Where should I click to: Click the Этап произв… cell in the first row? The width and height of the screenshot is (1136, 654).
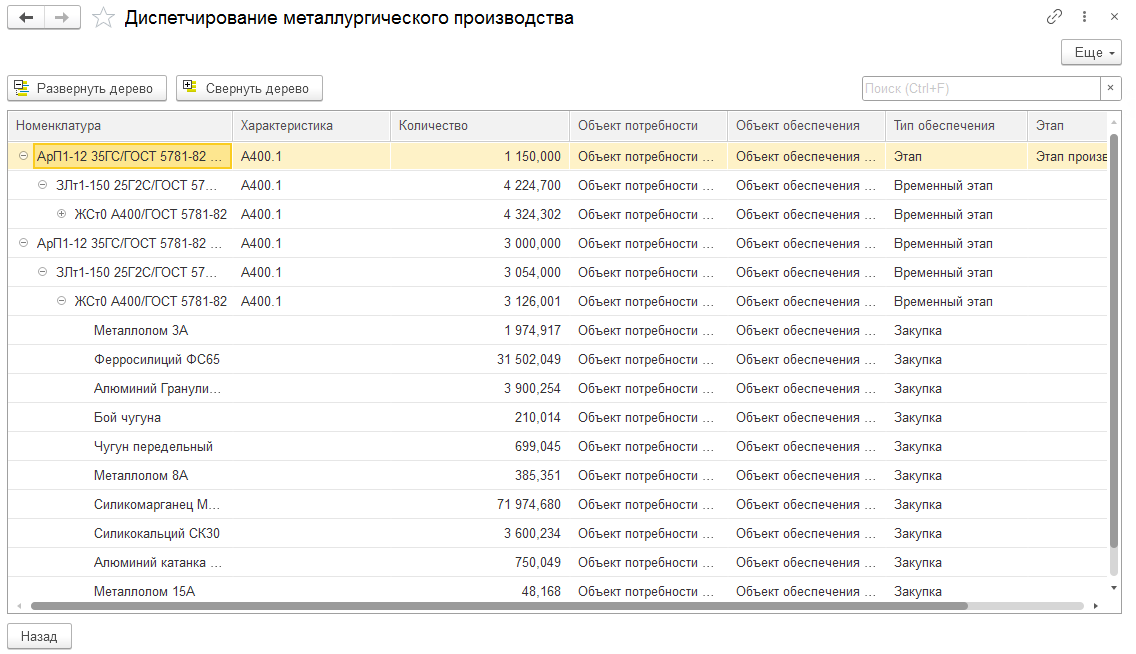pyautogui.click(x=1068, y=156)
